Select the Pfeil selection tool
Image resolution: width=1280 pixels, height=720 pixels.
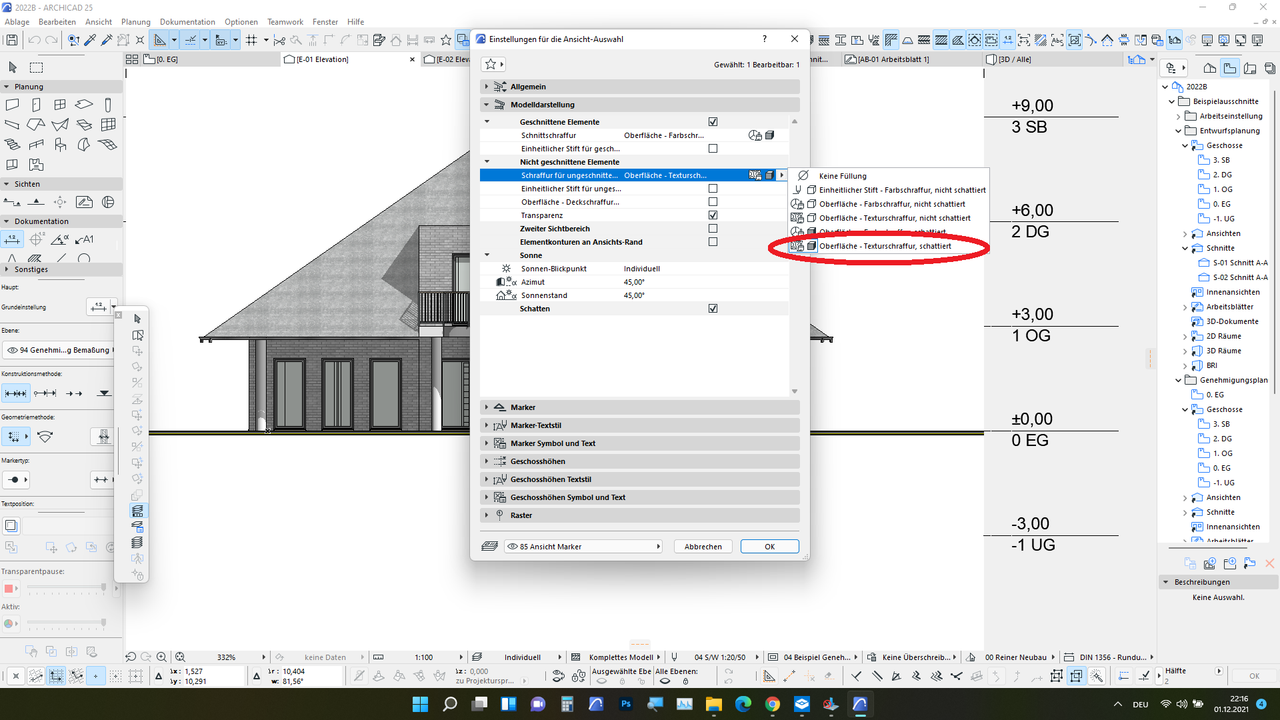pyautogui.click(x=12, y=67)
